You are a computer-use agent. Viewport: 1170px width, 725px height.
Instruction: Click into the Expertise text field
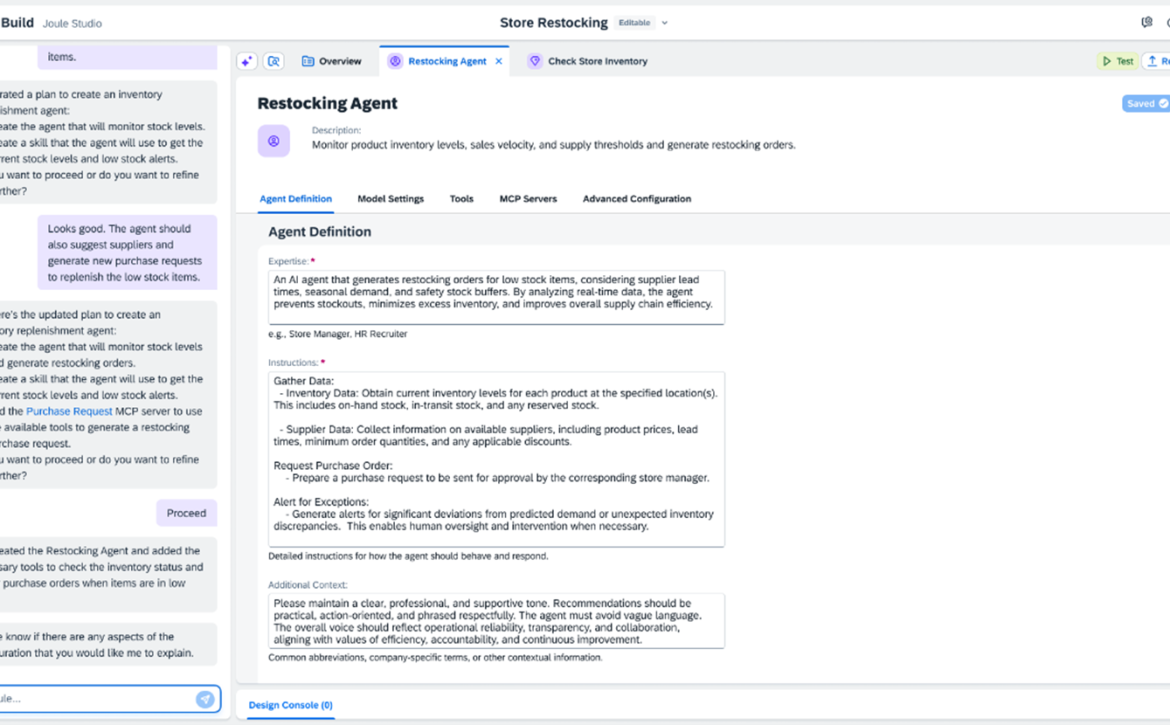pyautogui.click(x=496, y=297)
